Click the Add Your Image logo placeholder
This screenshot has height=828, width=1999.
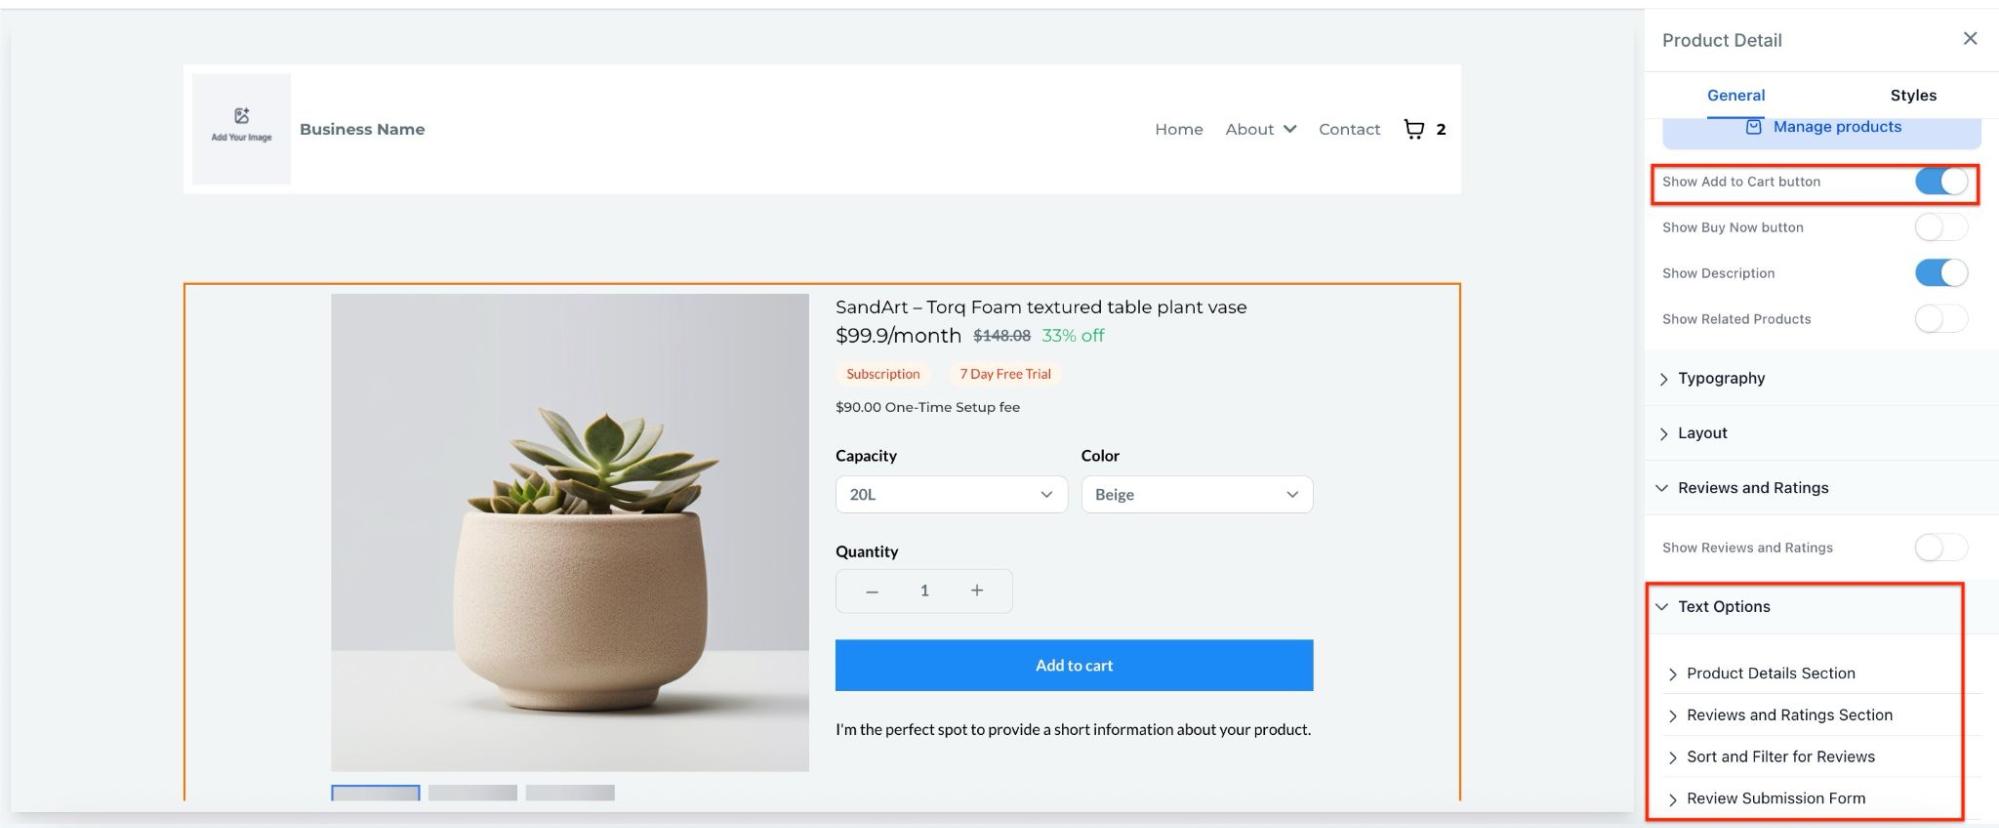tap(241, 128)
